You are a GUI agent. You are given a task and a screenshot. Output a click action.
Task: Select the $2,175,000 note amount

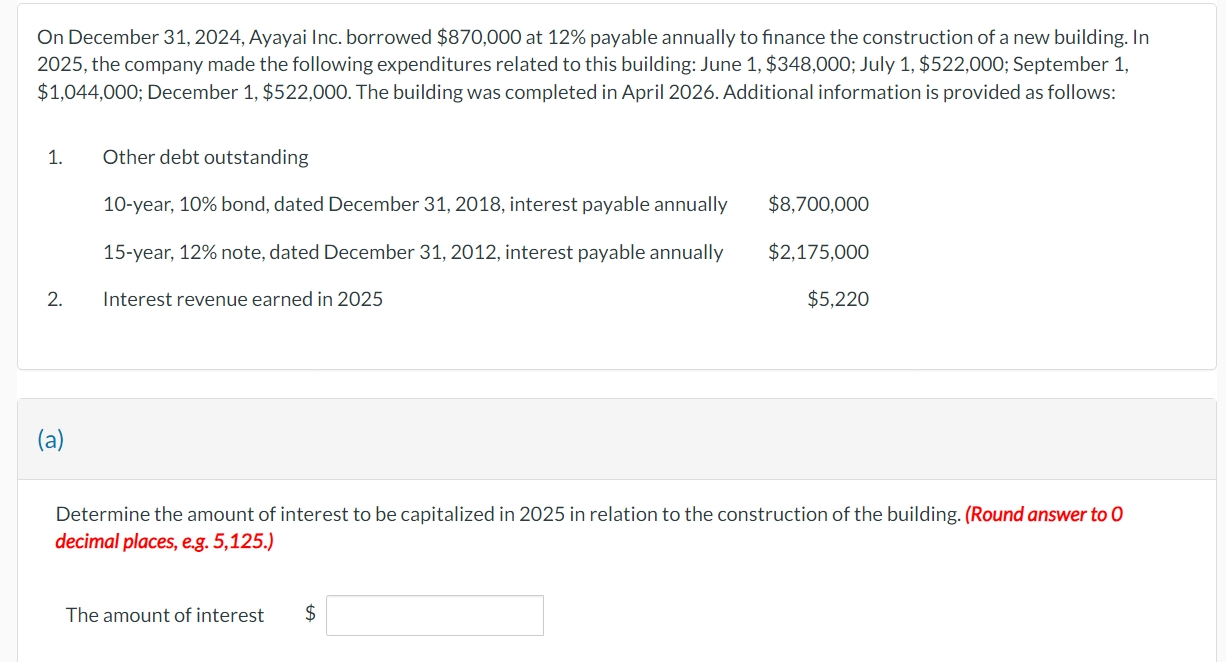[818, 252]
